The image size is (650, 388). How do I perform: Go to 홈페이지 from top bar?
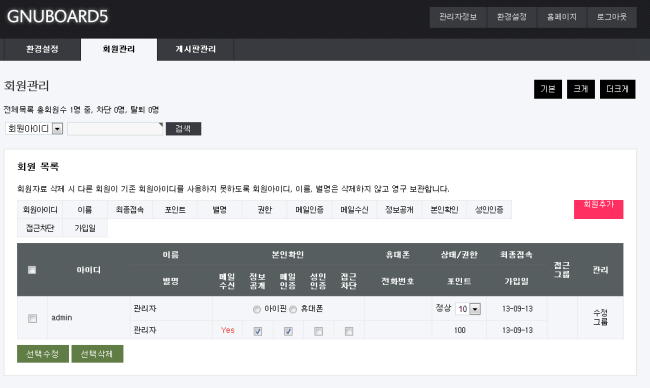(562, 17)
